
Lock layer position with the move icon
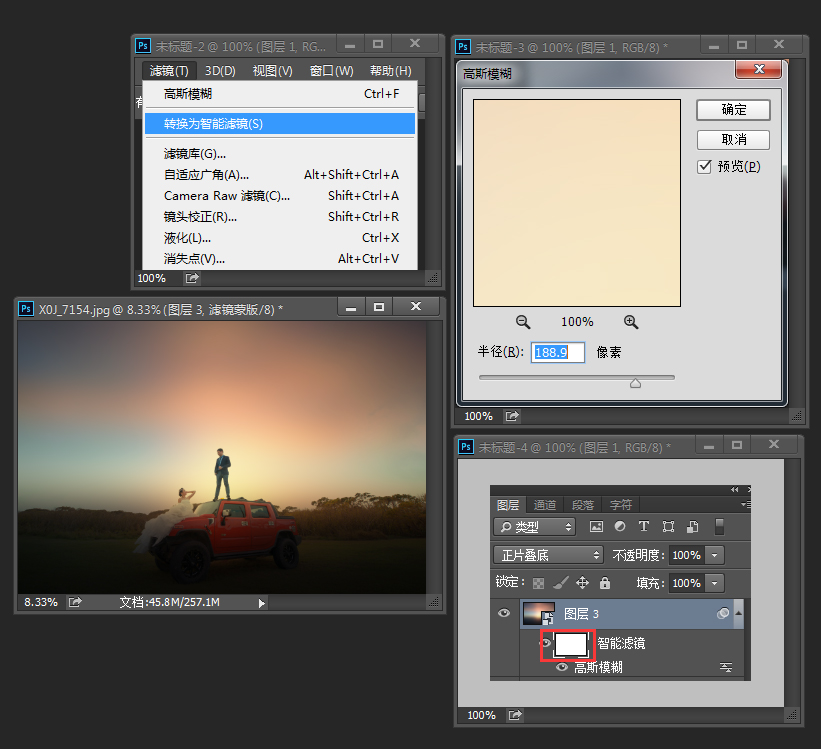[x=582, y=582]
